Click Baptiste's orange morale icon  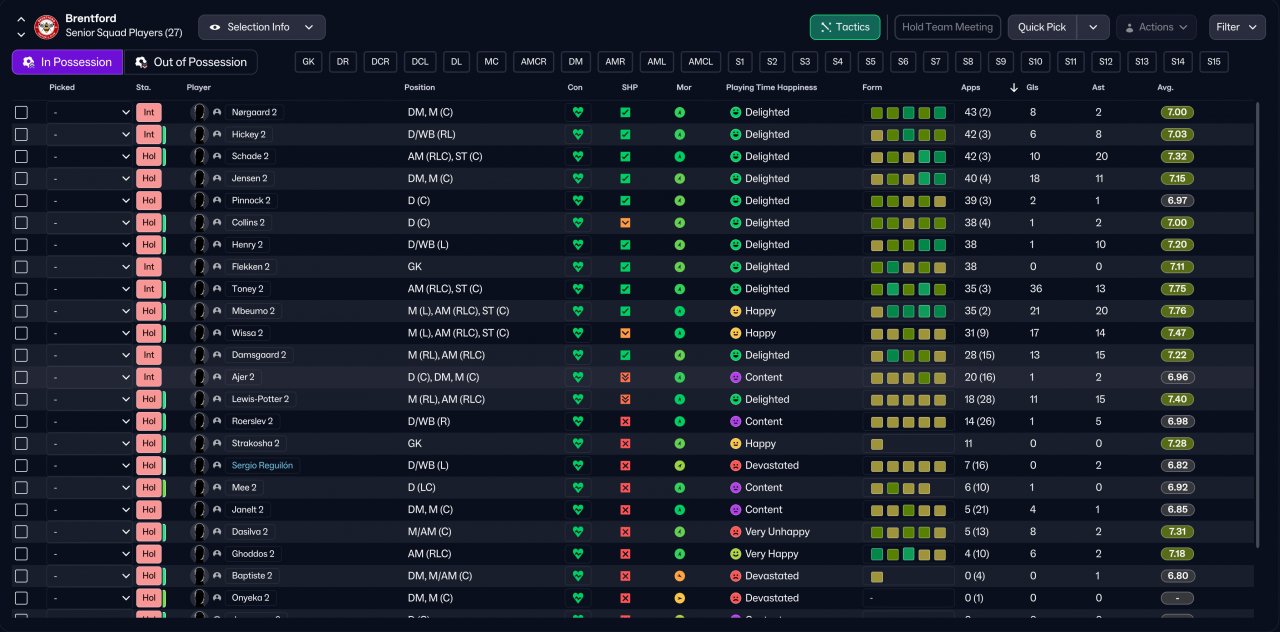[680, 576]
